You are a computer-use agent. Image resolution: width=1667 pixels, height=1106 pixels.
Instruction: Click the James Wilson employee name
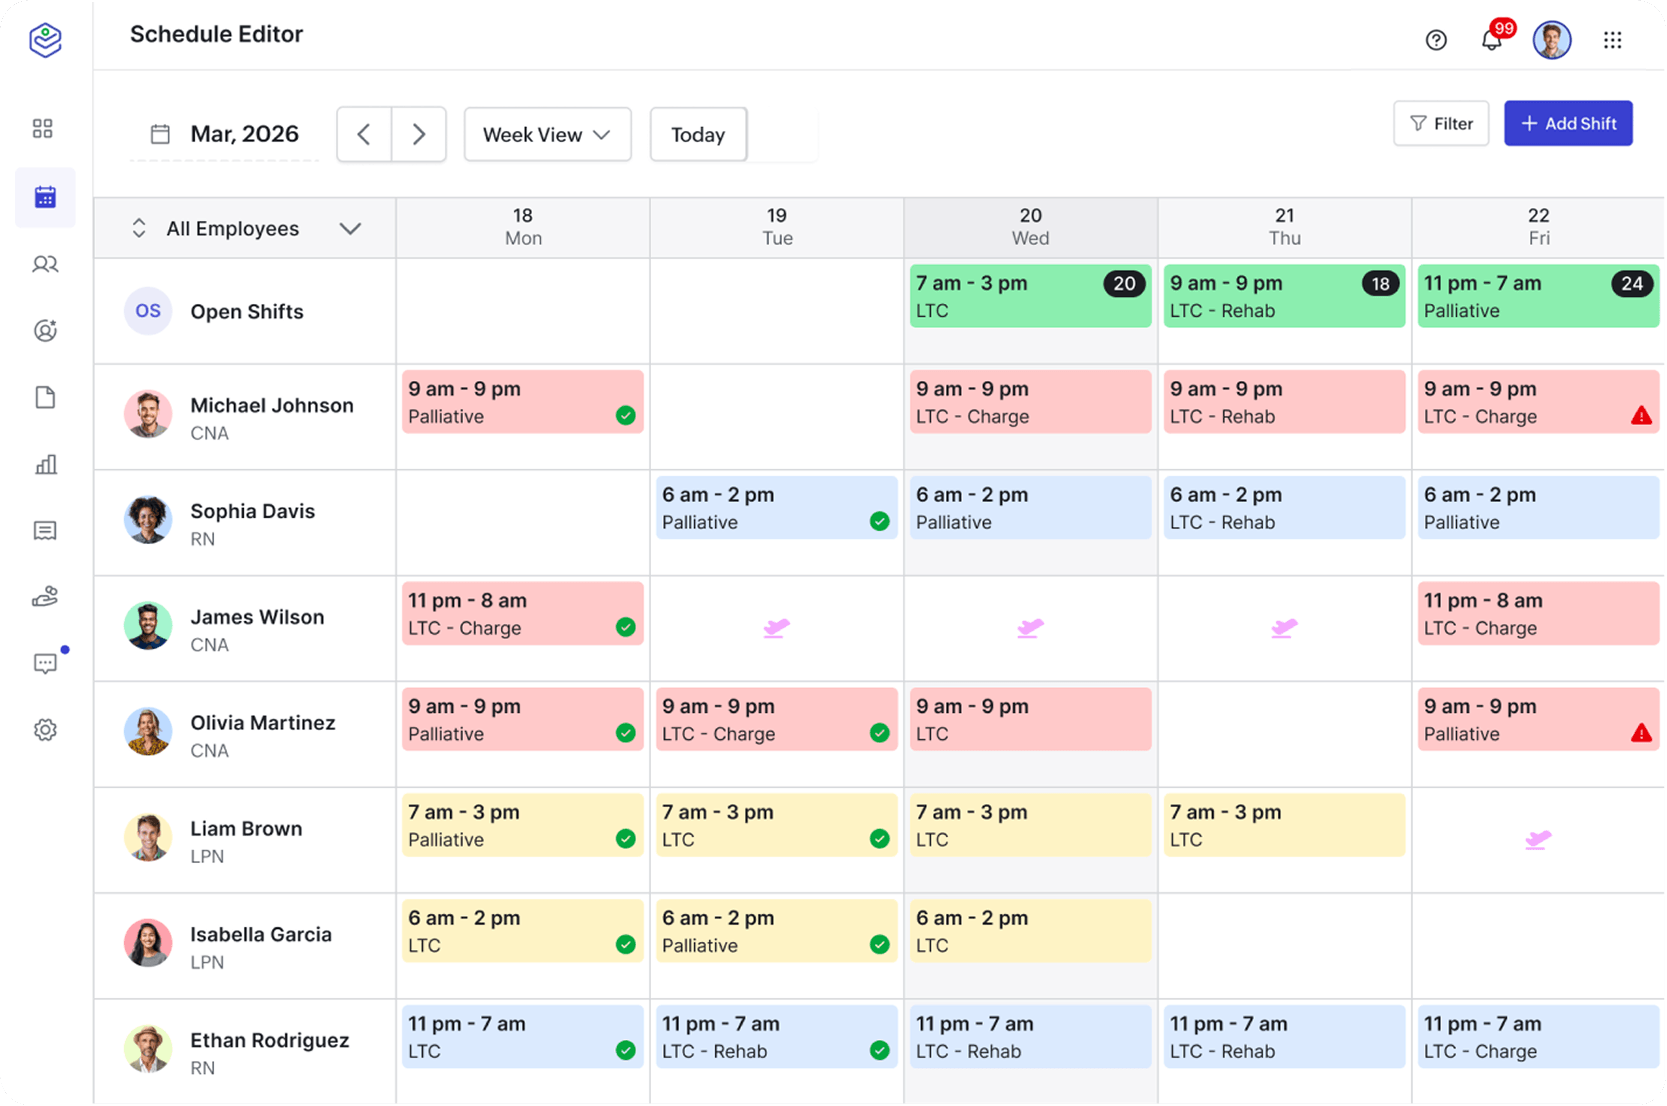click(x=257, y=617)
